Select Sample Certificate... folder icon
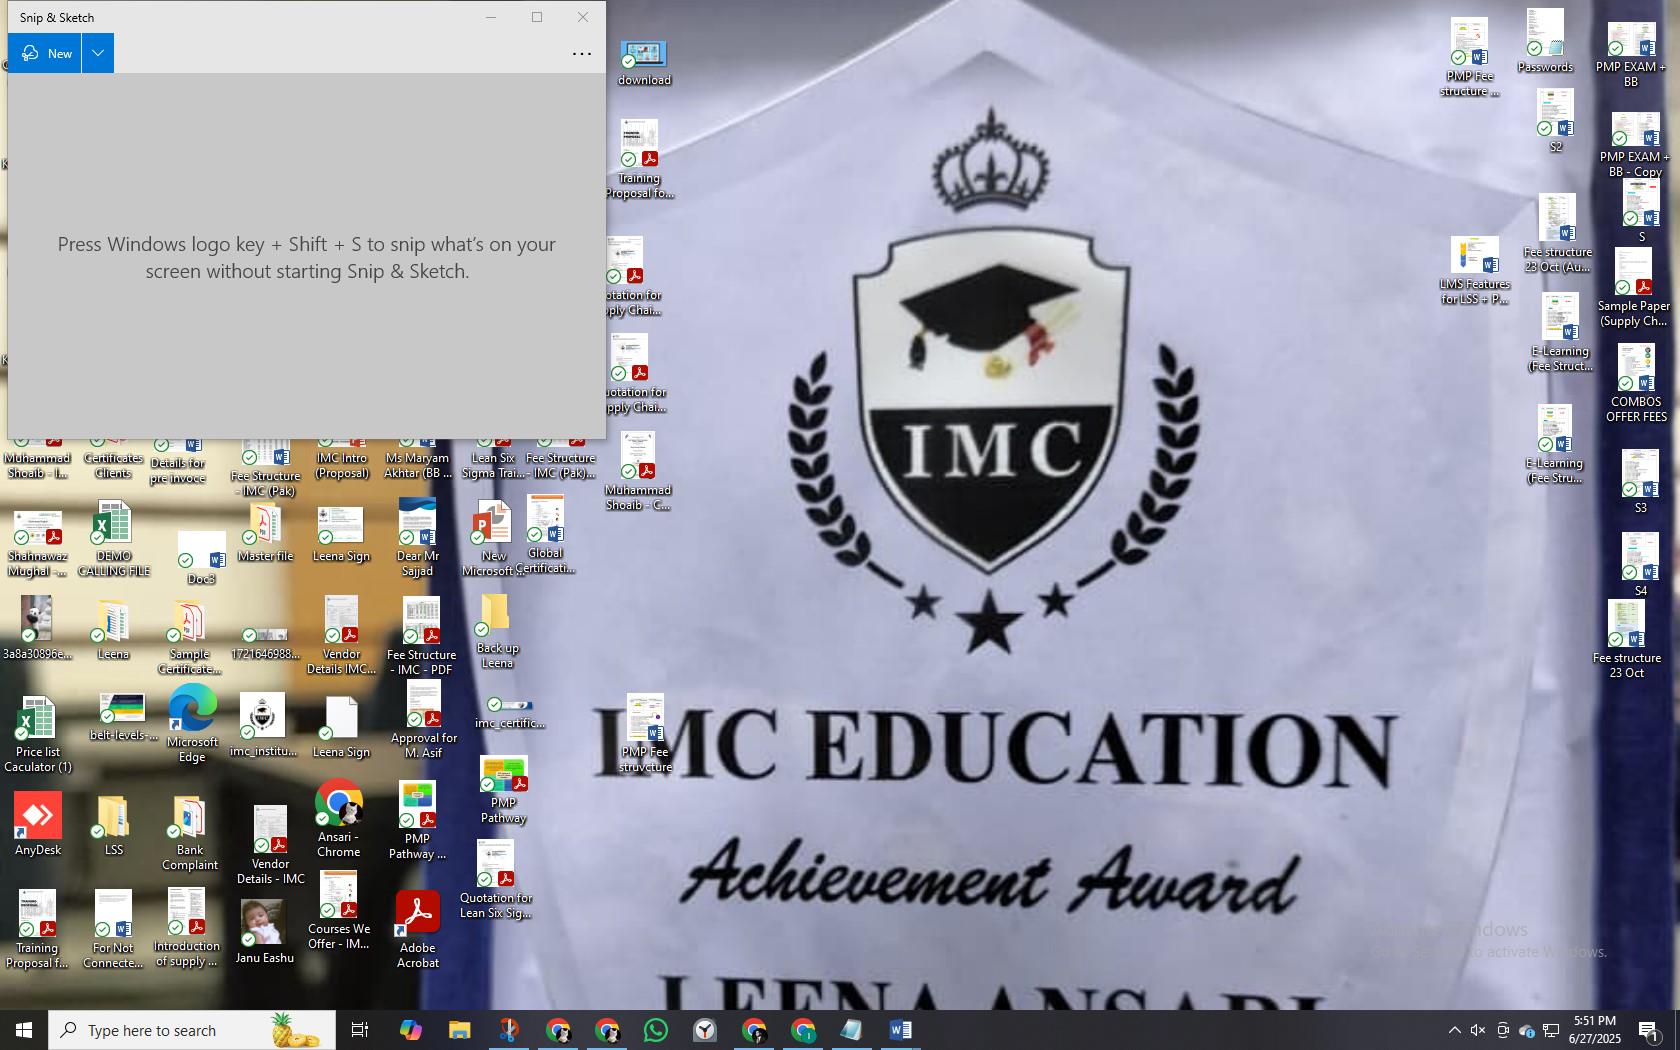Screen dimensions: 1680x1050 tap(189, 638)
